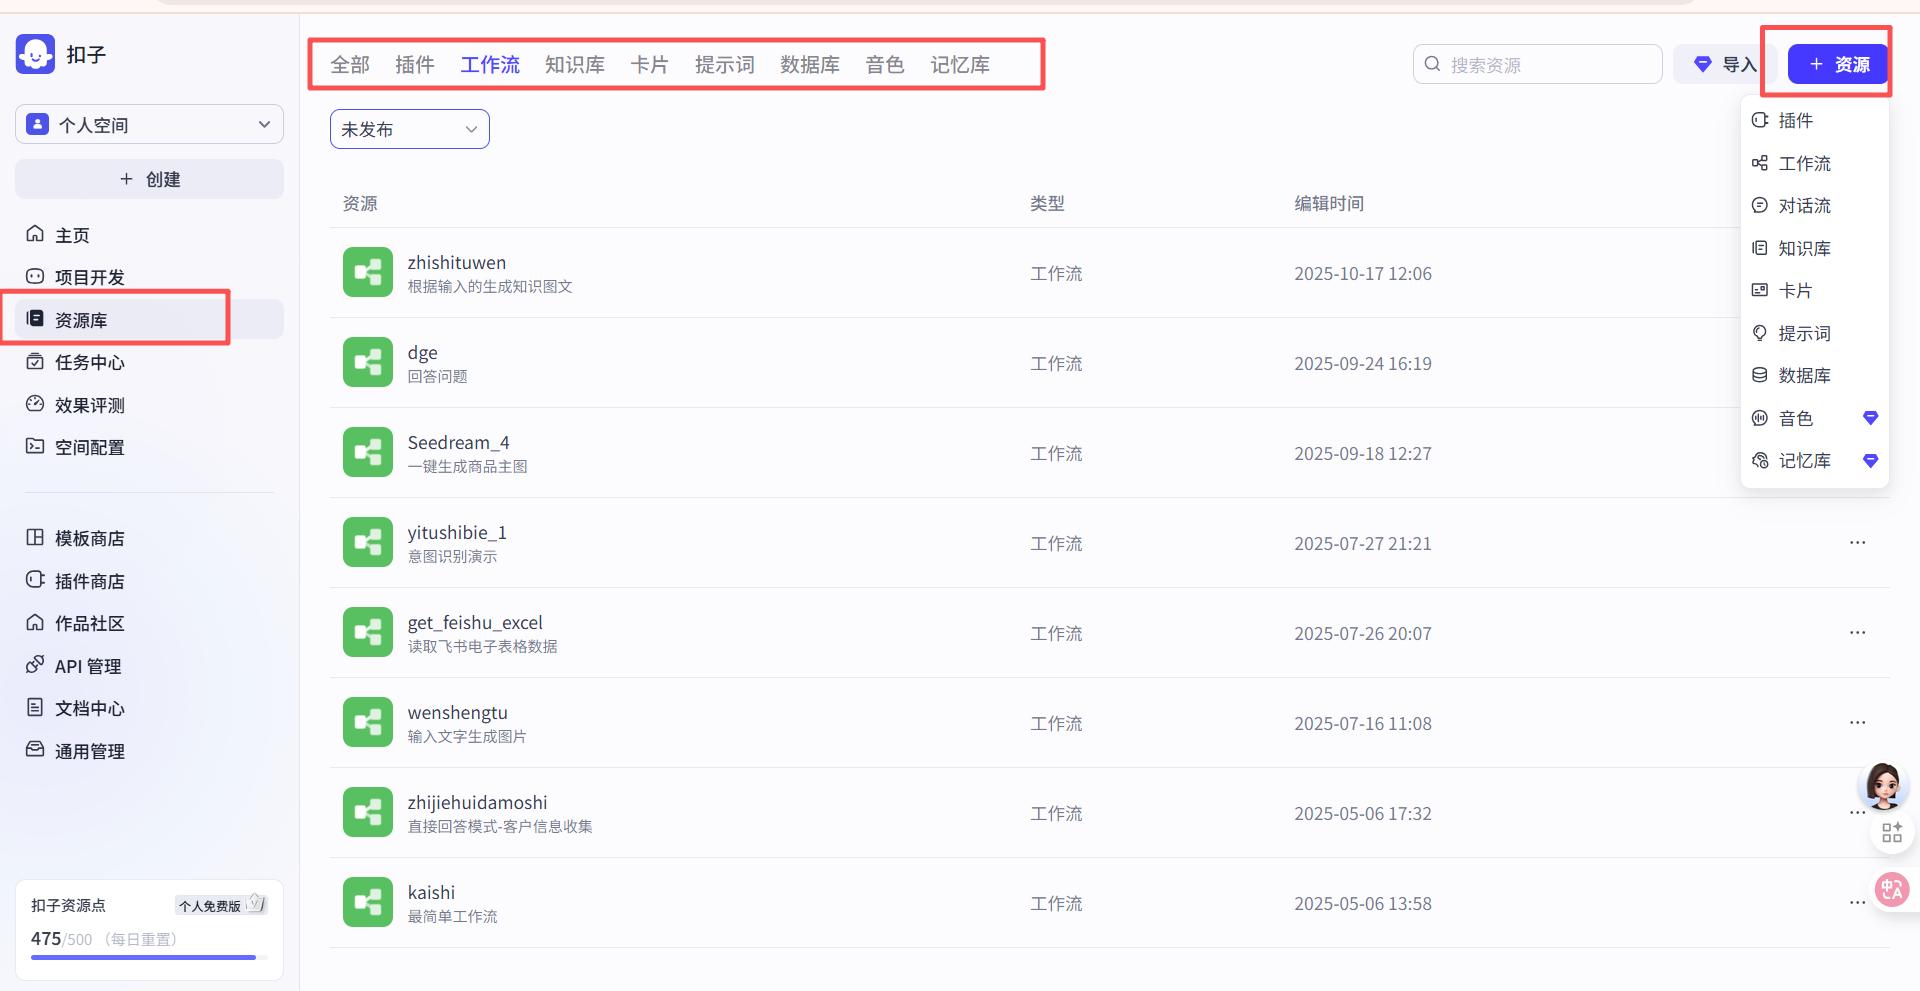Expand the 未发布 status dropdown
1920x991 pixels.
click(408, 128)
